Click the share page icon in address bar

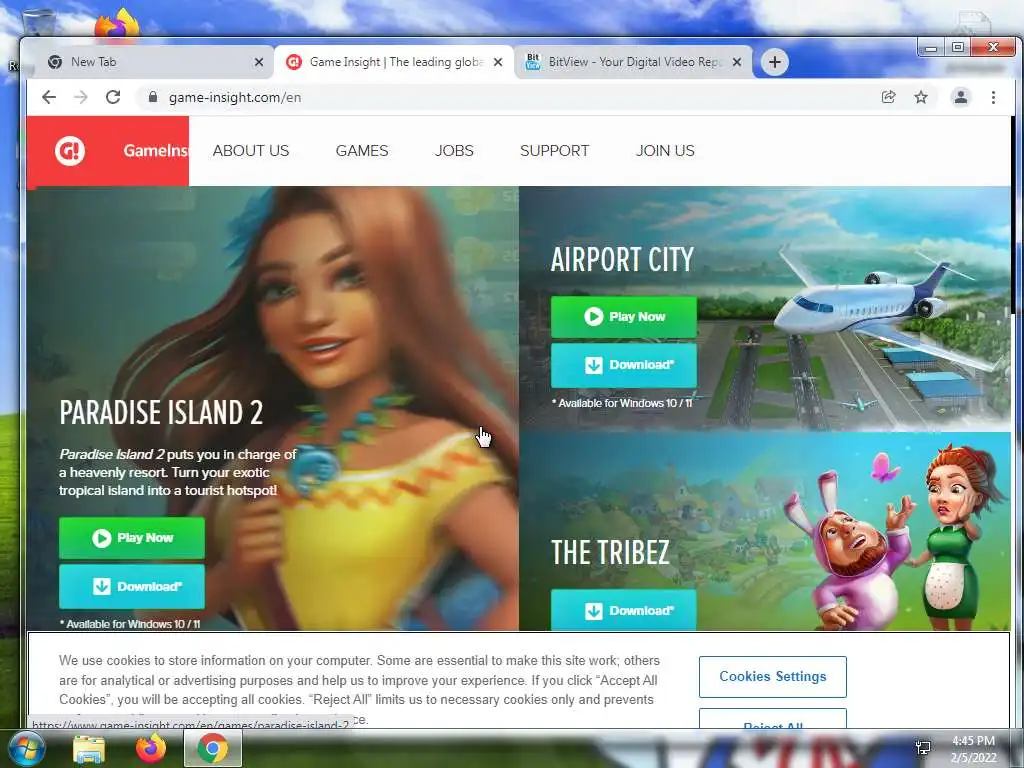coord(888,97)
